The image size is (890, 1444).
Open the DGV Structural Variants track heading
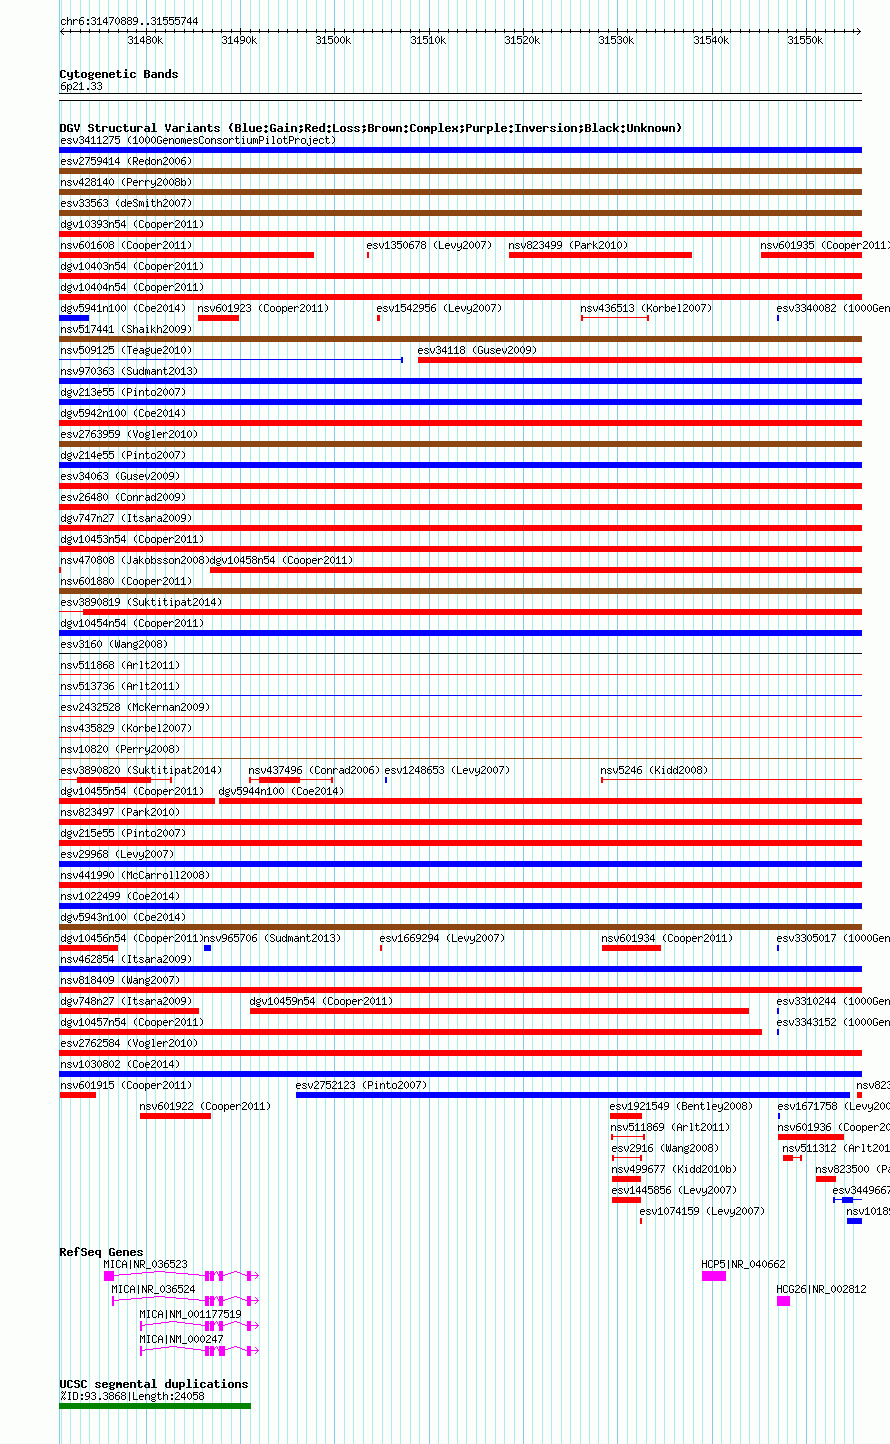click(x=371, y=128)
